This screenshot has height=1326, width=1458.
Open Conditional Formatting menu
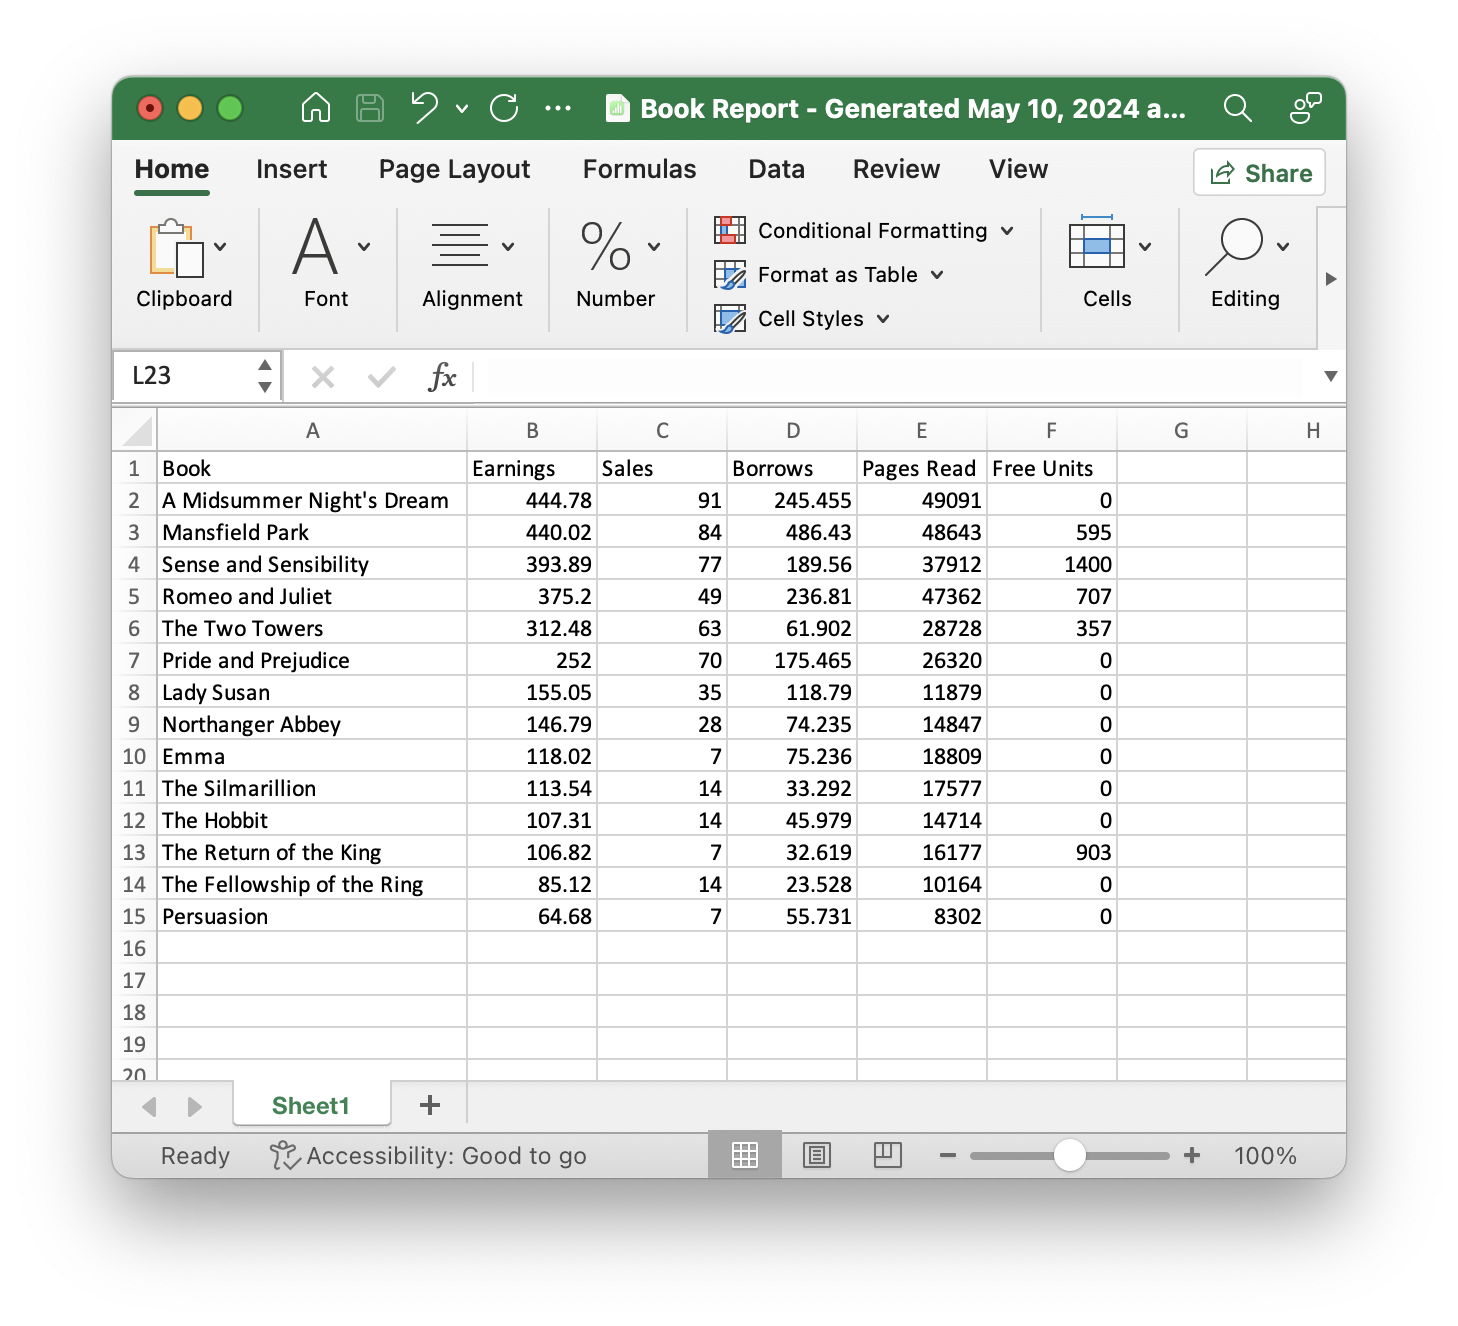pos(864,231)
